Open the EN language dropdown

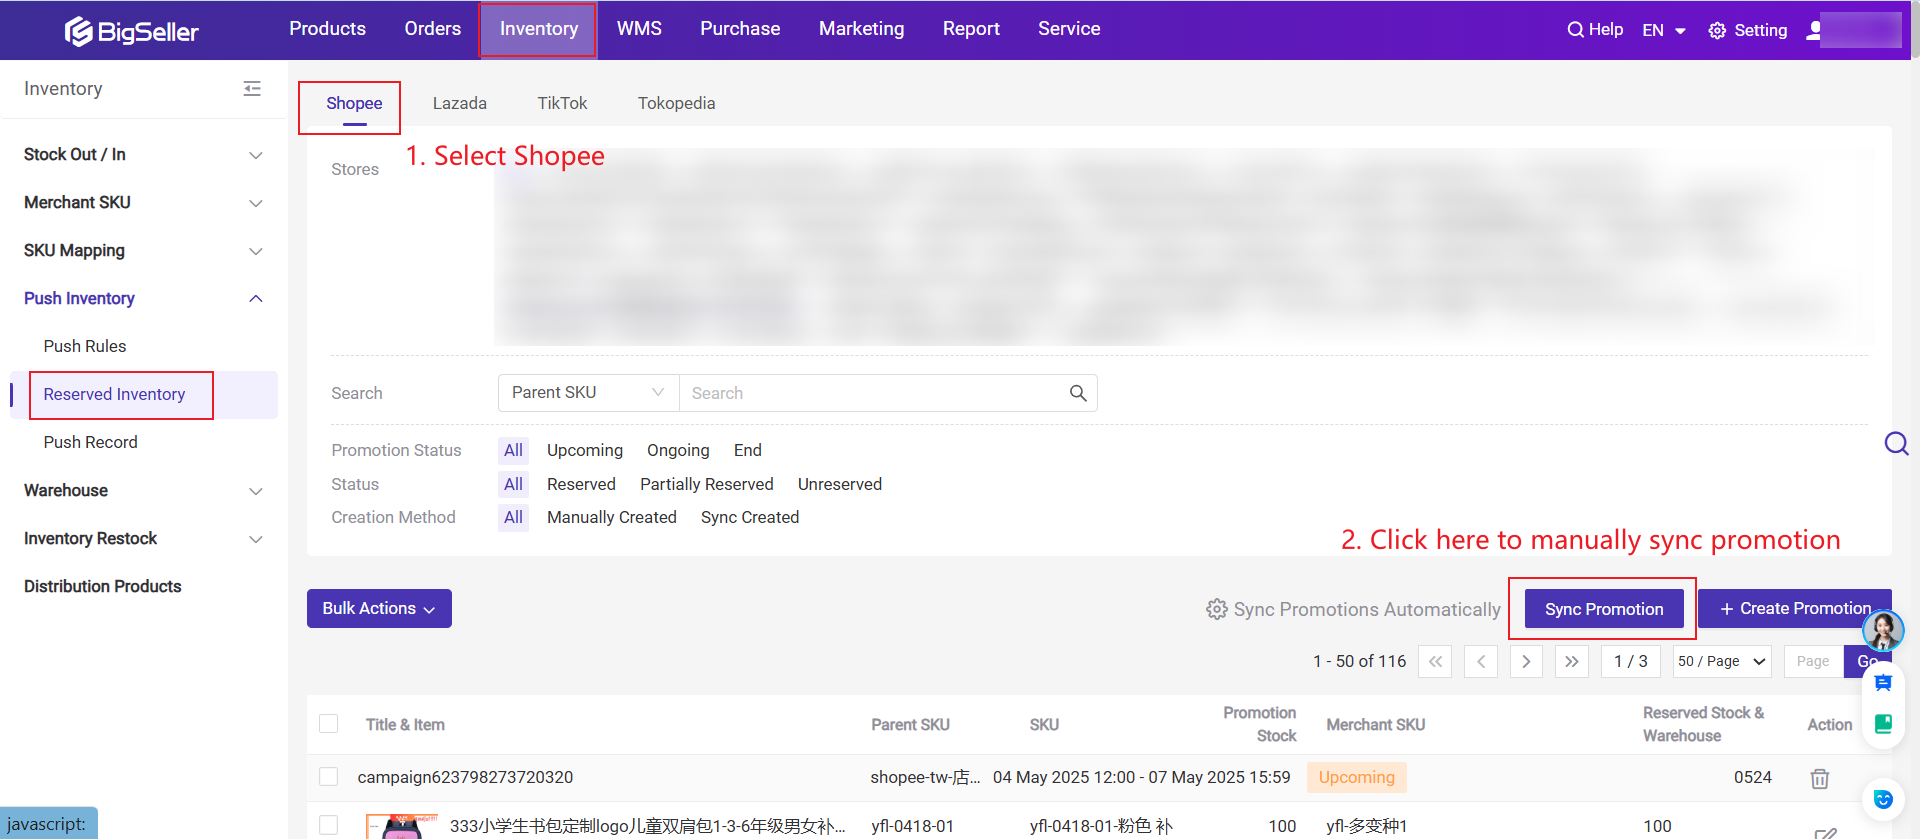point(1664,30)
